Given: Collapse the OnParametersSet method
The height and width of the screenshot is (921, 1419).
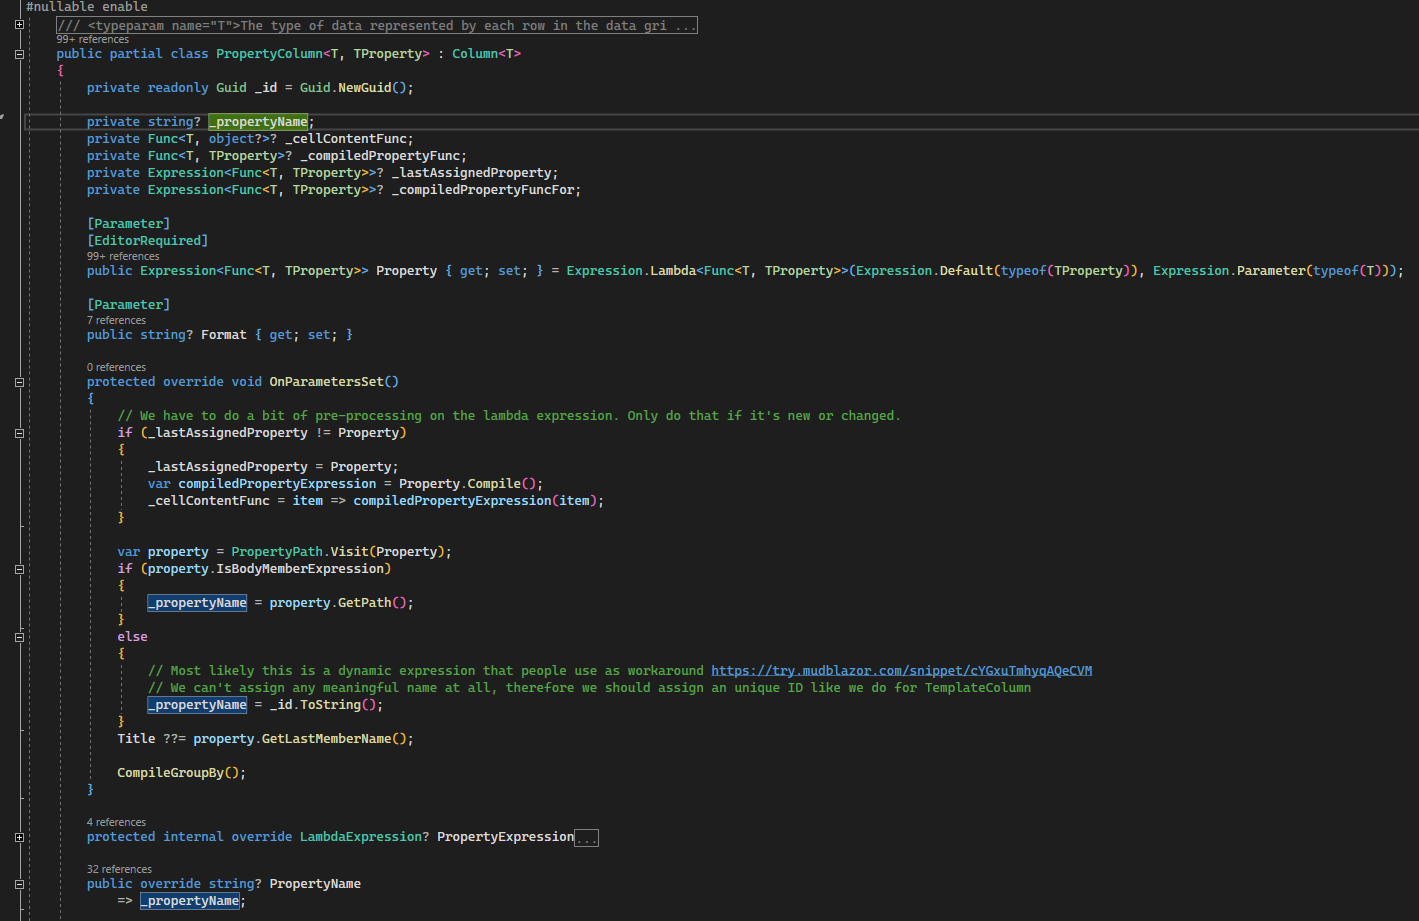Looking at the screenshot, I should 18,381.
